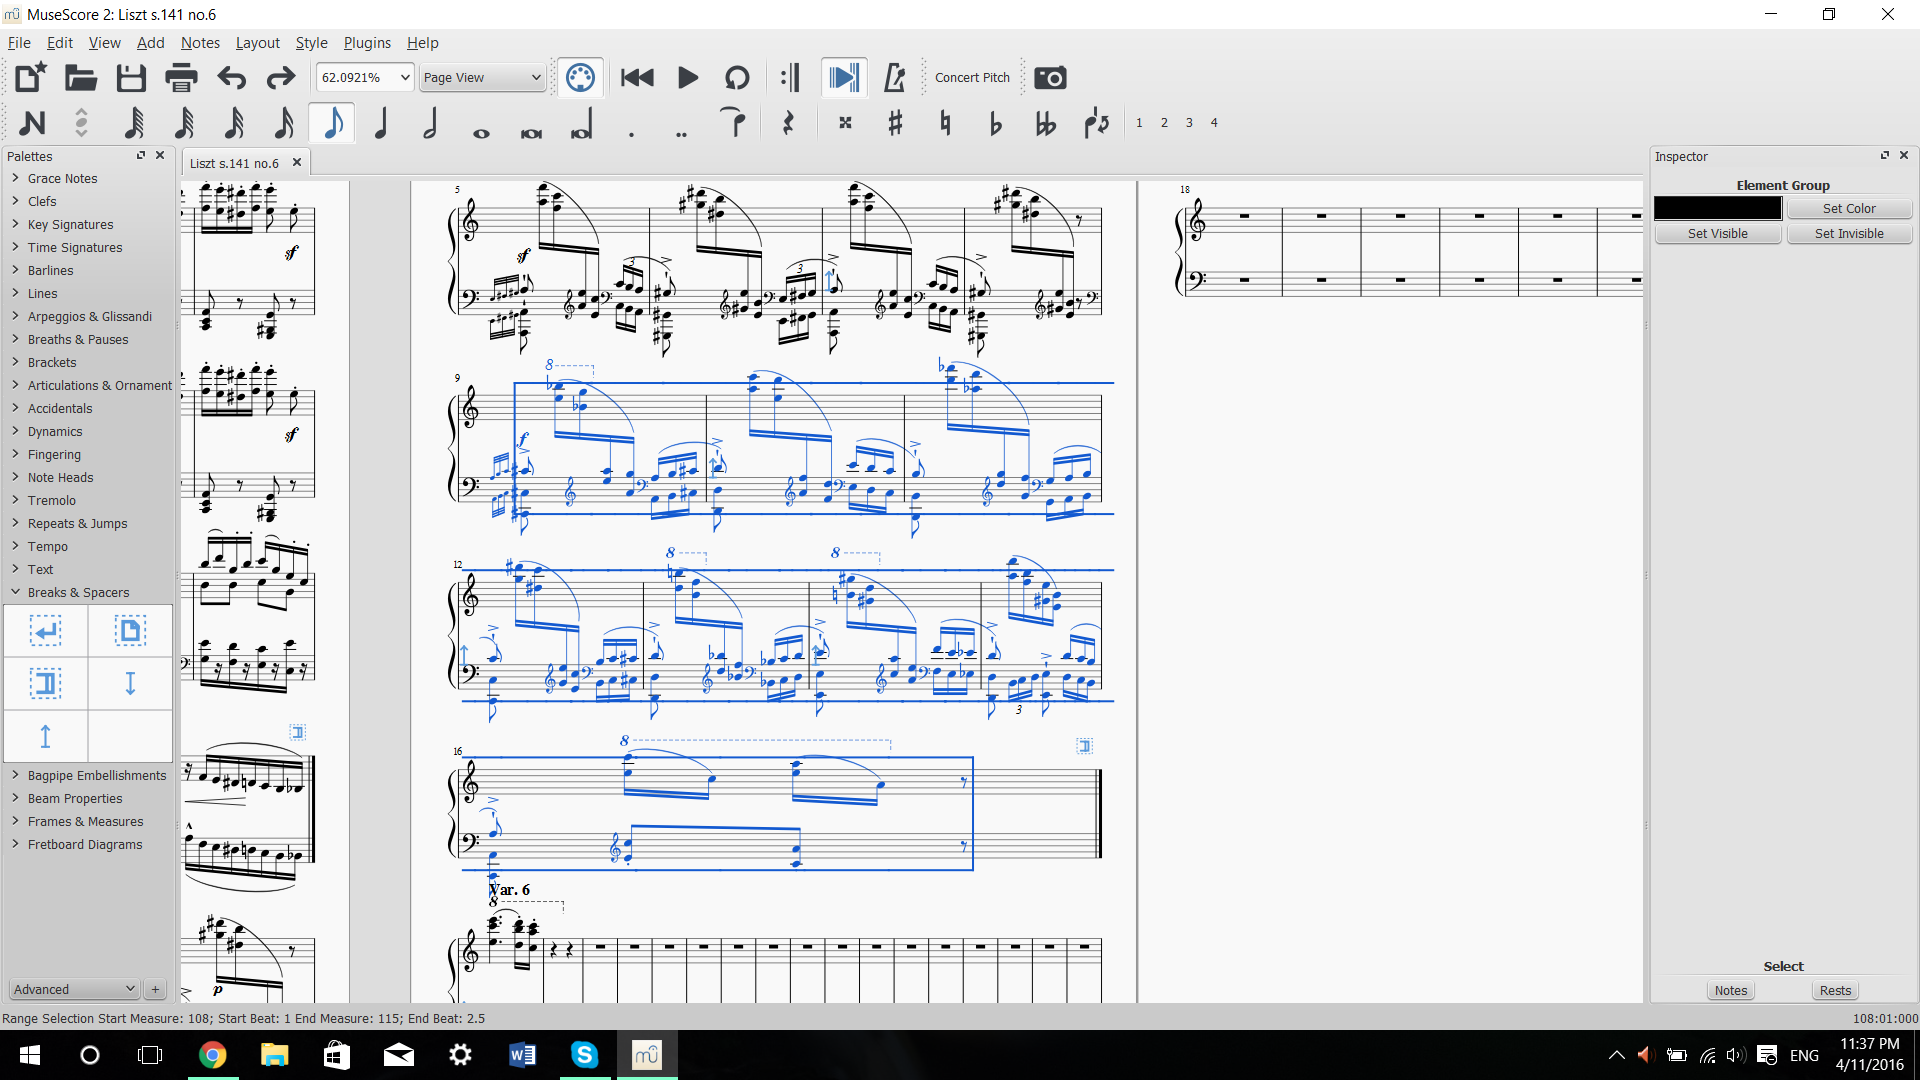The image size is (1920, 1080).
Task: Switch page view dropdown to another view
Action: coord(534,76)
